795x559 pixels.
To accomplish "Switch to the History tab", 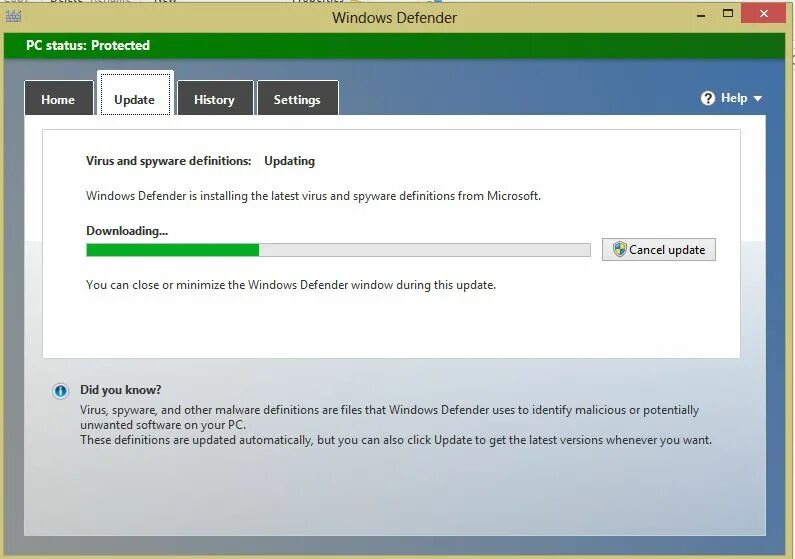I will click(215, 98).
